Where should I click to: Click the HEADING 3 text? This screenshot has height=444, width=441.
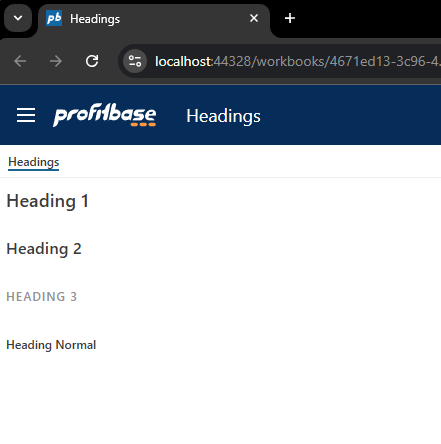pos(42,296)
